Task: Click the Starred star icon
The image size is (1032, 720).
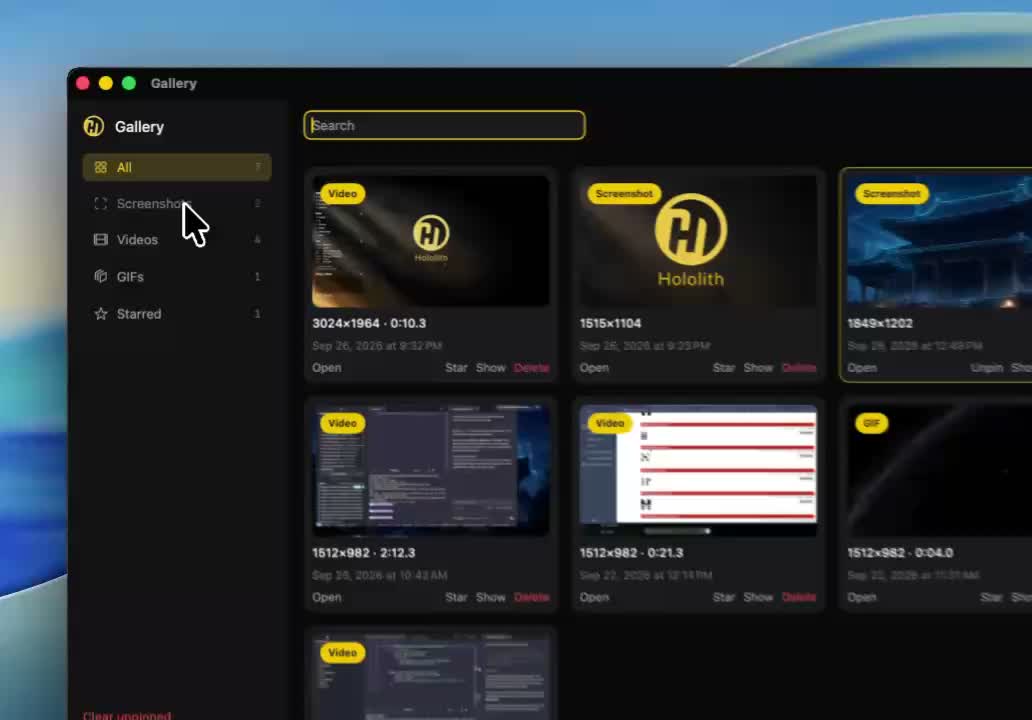Action: click(101, 314)
